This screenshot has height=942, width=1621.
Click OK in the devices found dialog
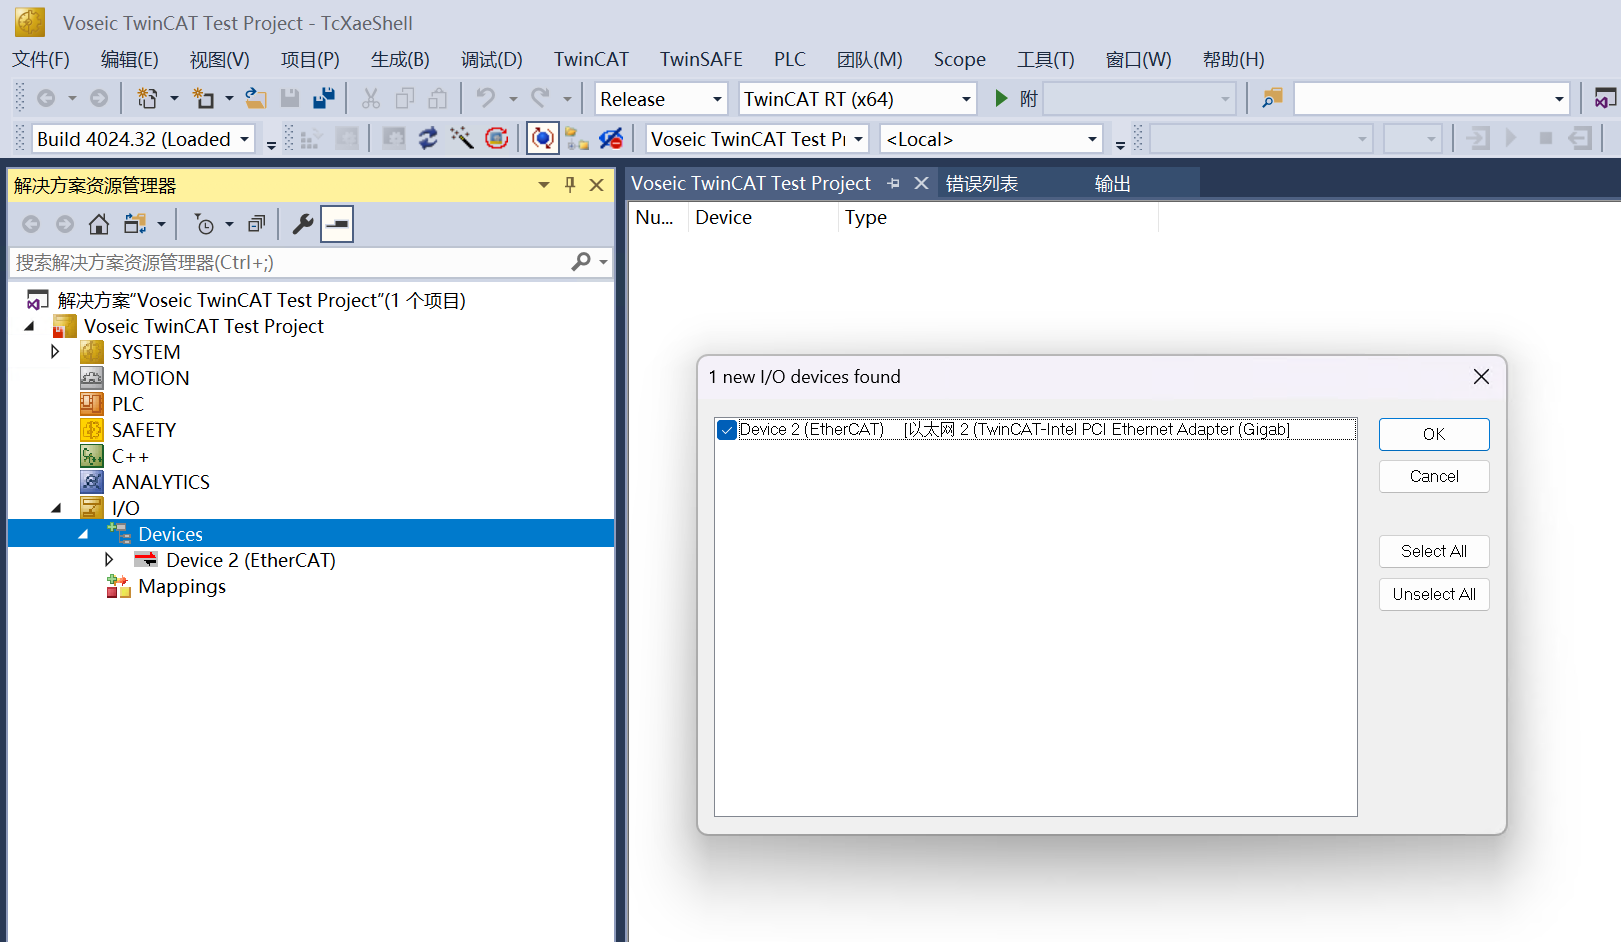pos(1434,434)
